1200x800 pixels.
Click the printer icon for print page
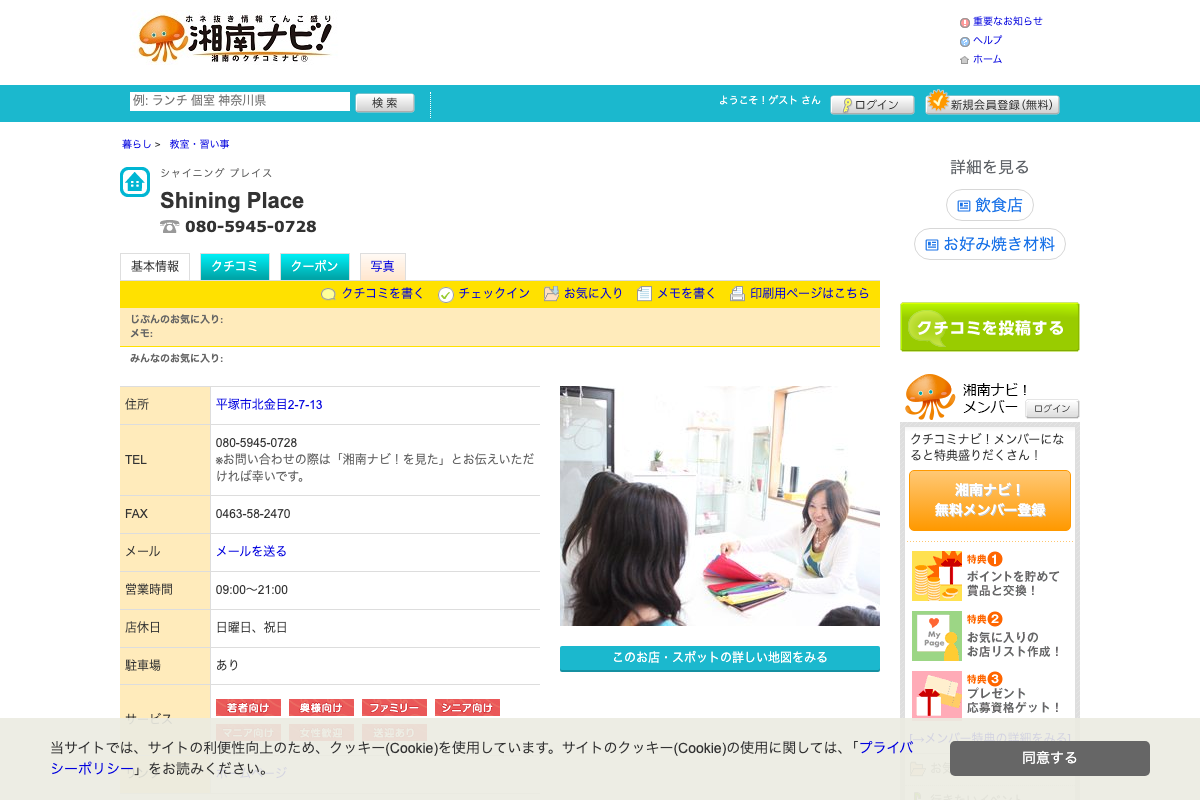738,294
